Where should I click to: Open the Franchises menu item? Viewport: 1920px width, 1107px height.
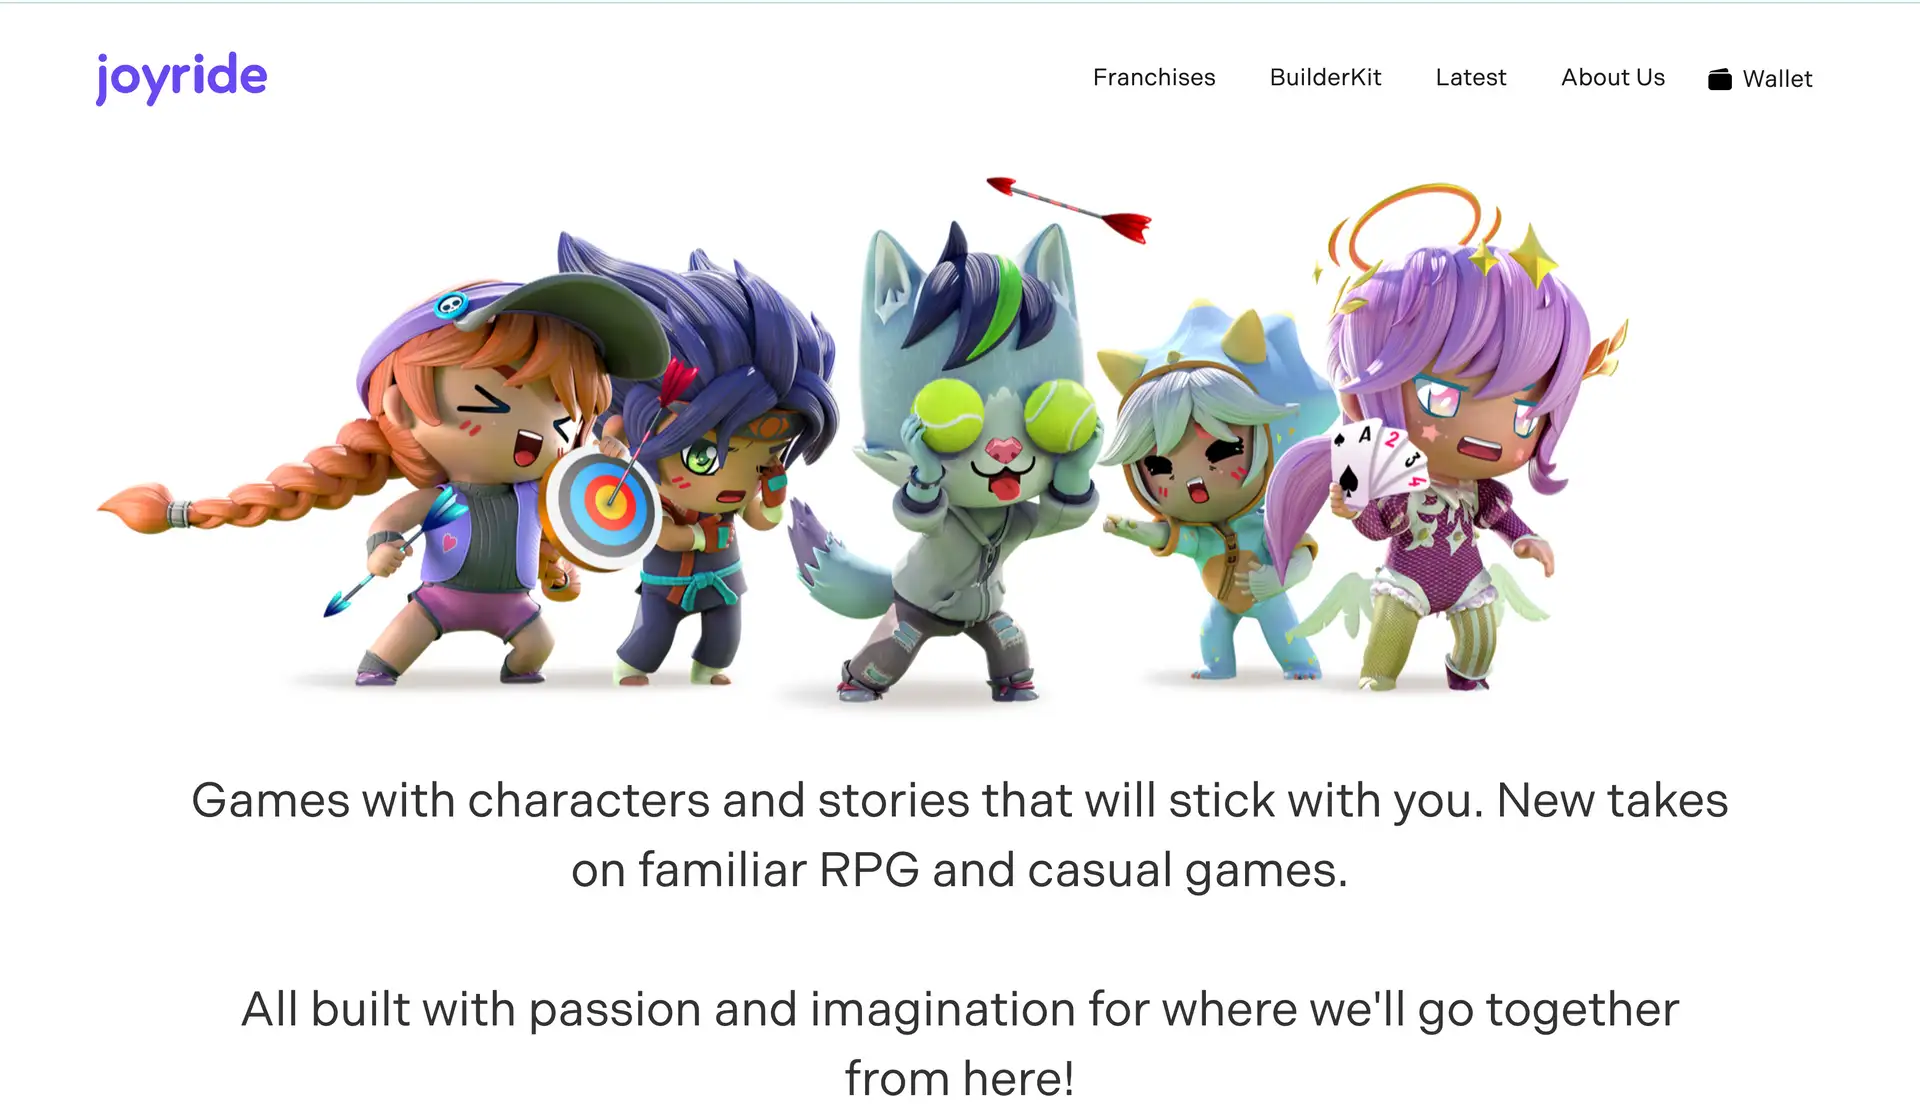(1153, 77)
